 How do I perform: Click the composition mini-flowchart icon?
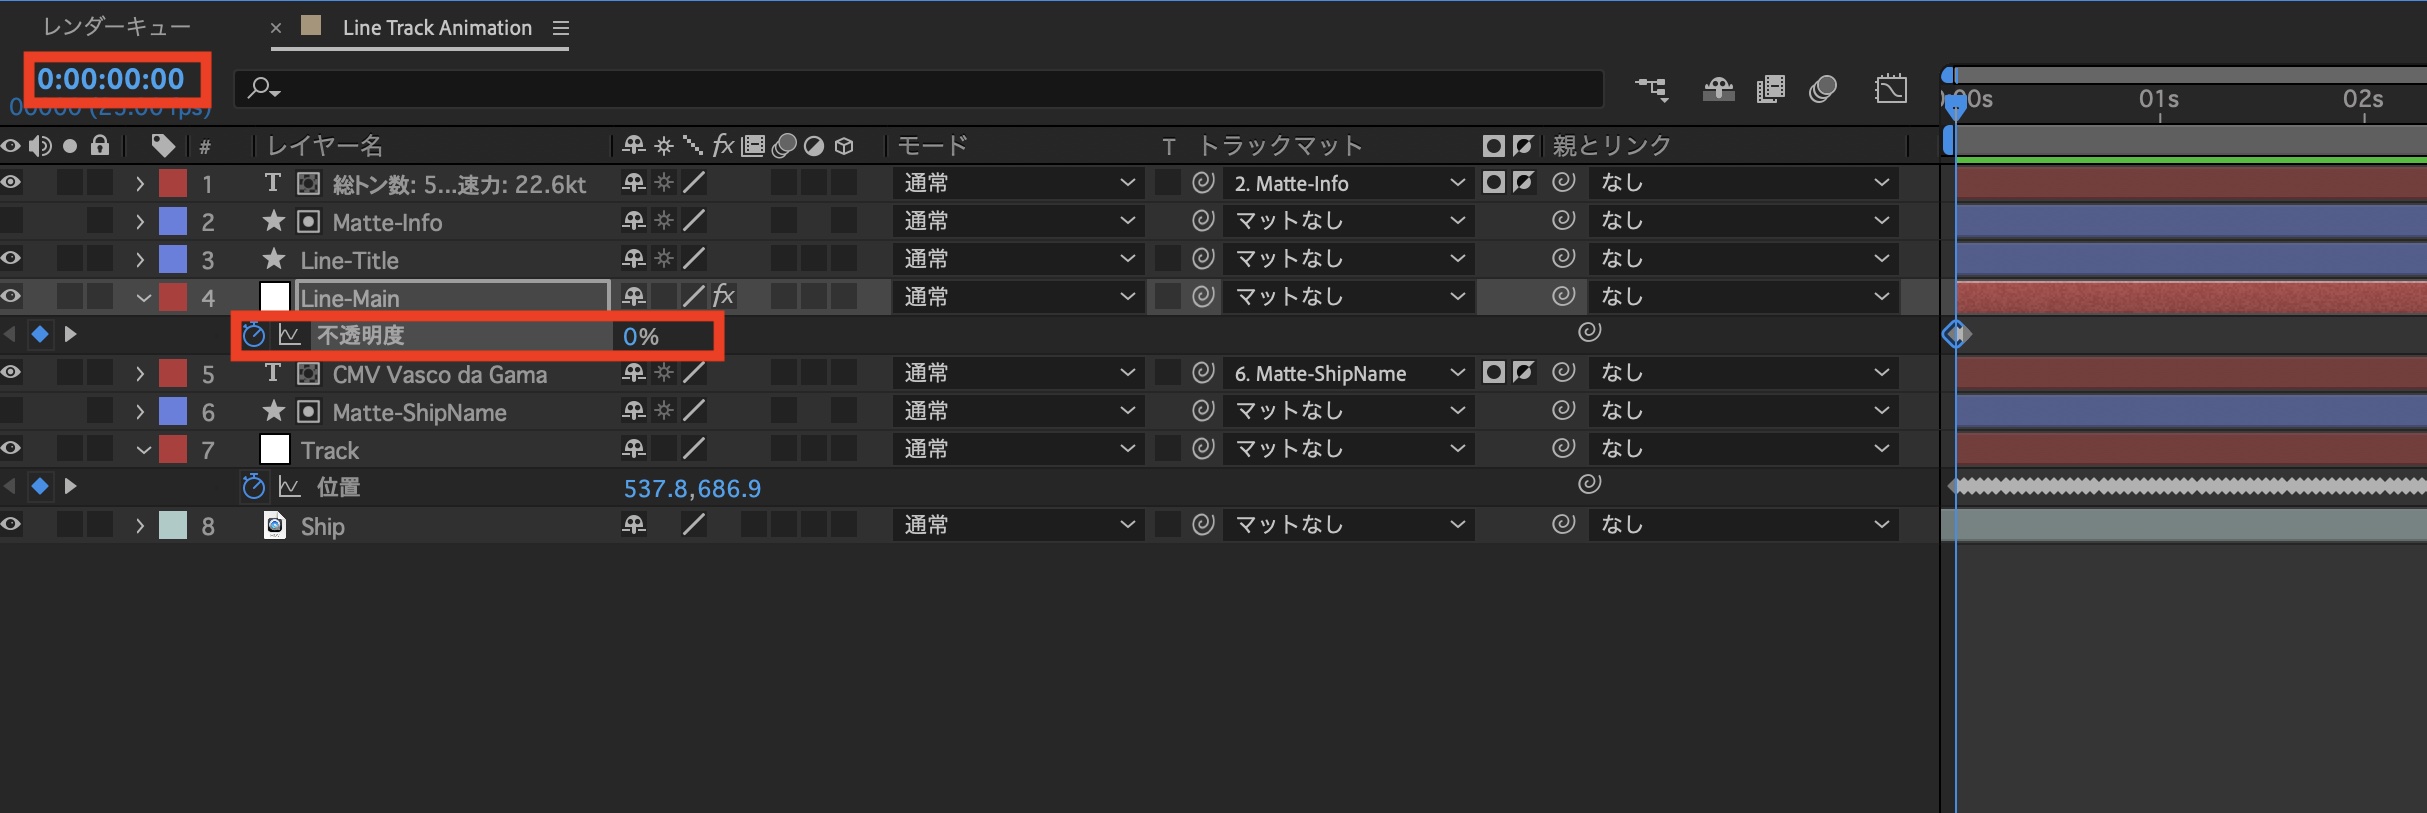click(1651, 90)
